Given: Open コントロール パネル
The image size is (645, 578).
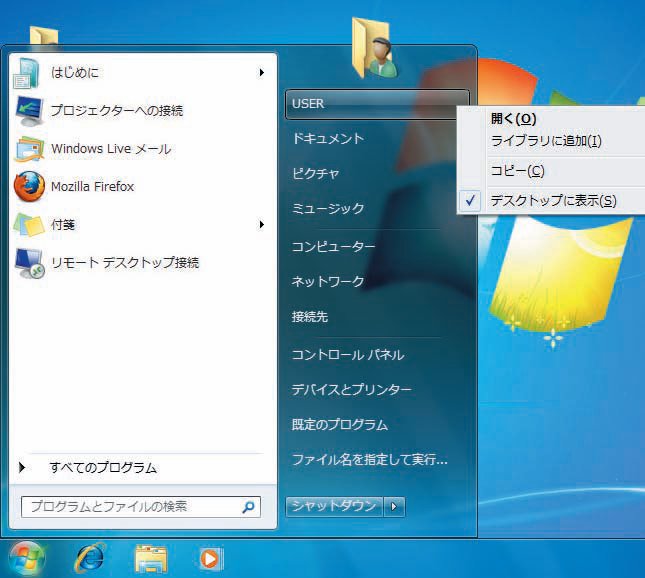Looking at the screenshot, I should pyautogui.click(x=348, y=355).
